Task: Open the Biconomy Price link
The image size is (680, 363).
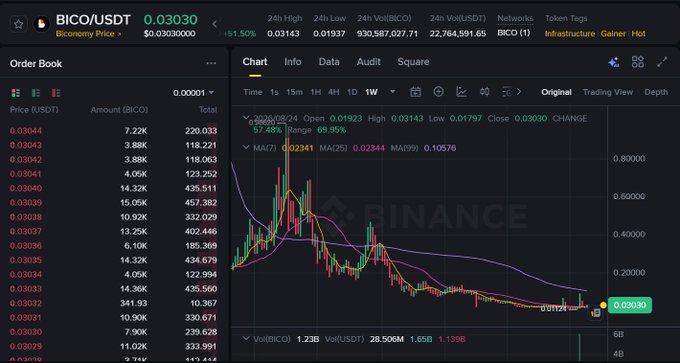Action: pyautogui.click(x=89, y=34)
